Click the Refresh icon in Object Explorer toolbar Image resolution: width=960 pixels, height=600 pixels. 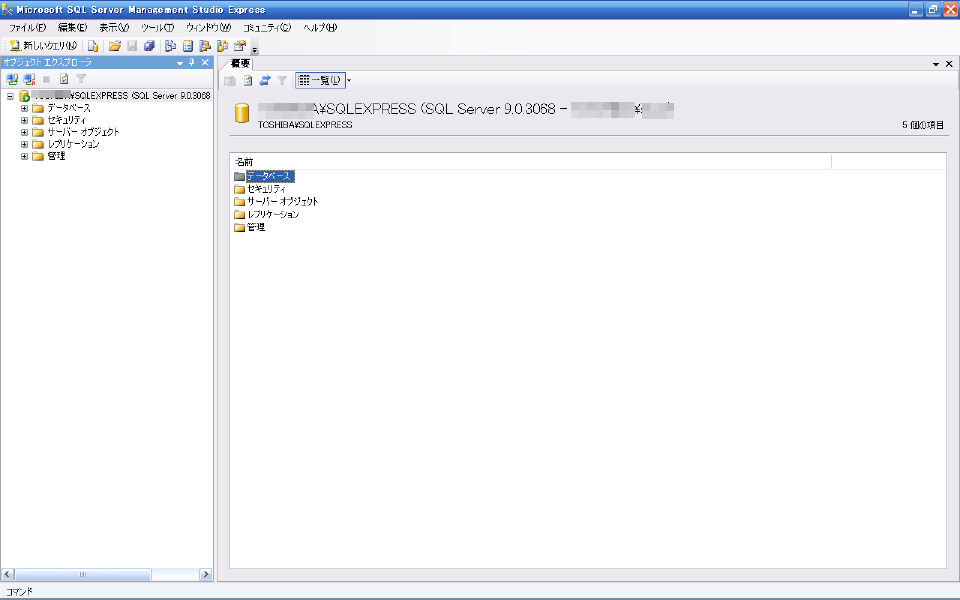64,79
